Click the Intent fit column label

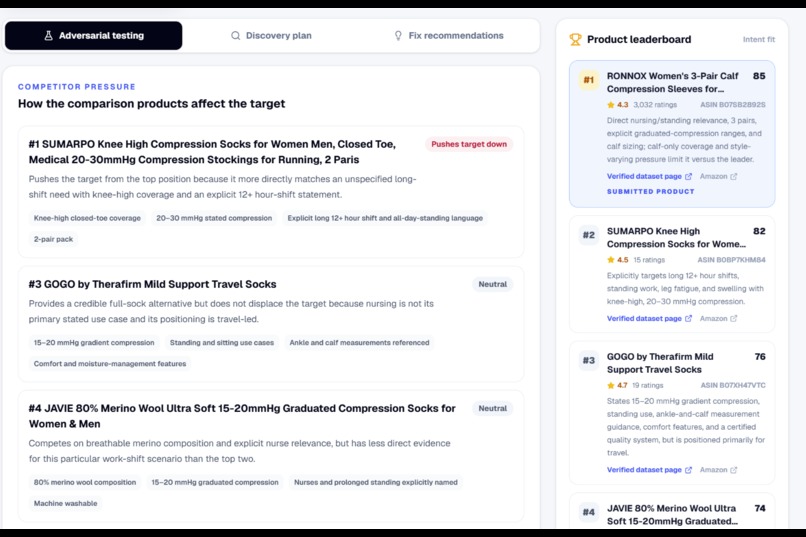[759, 40]
